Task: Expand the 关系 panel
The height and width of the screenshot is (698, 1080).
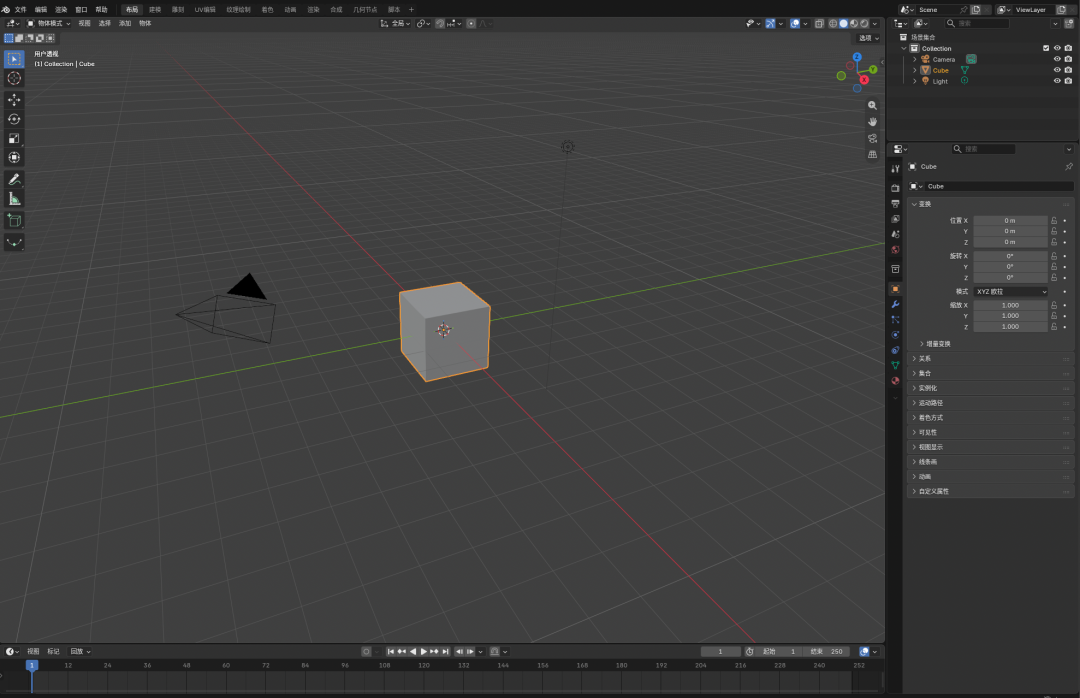Action: tap(990, 358)
